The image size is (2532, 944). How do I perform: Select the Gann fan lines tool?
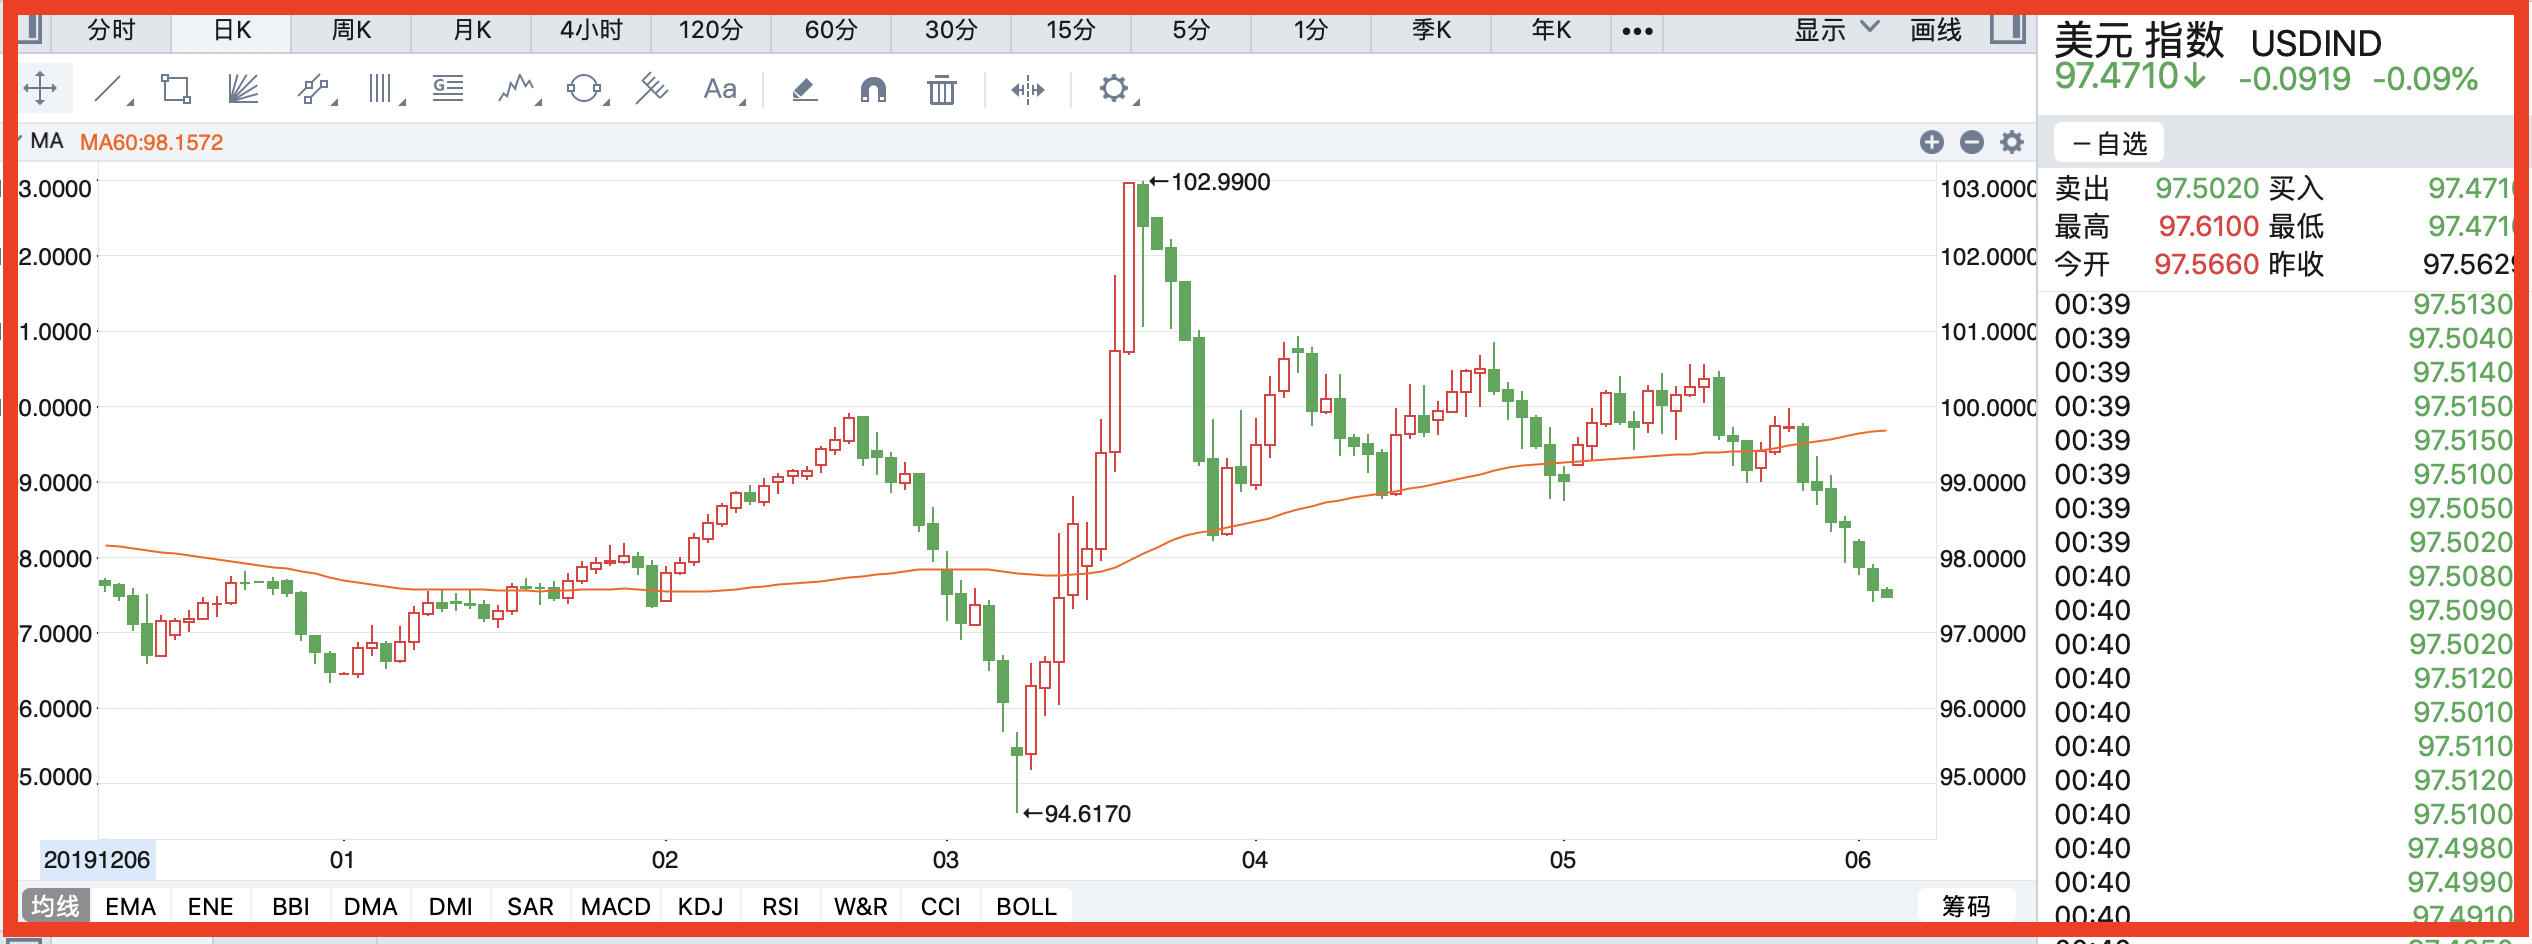click(243, 90)
